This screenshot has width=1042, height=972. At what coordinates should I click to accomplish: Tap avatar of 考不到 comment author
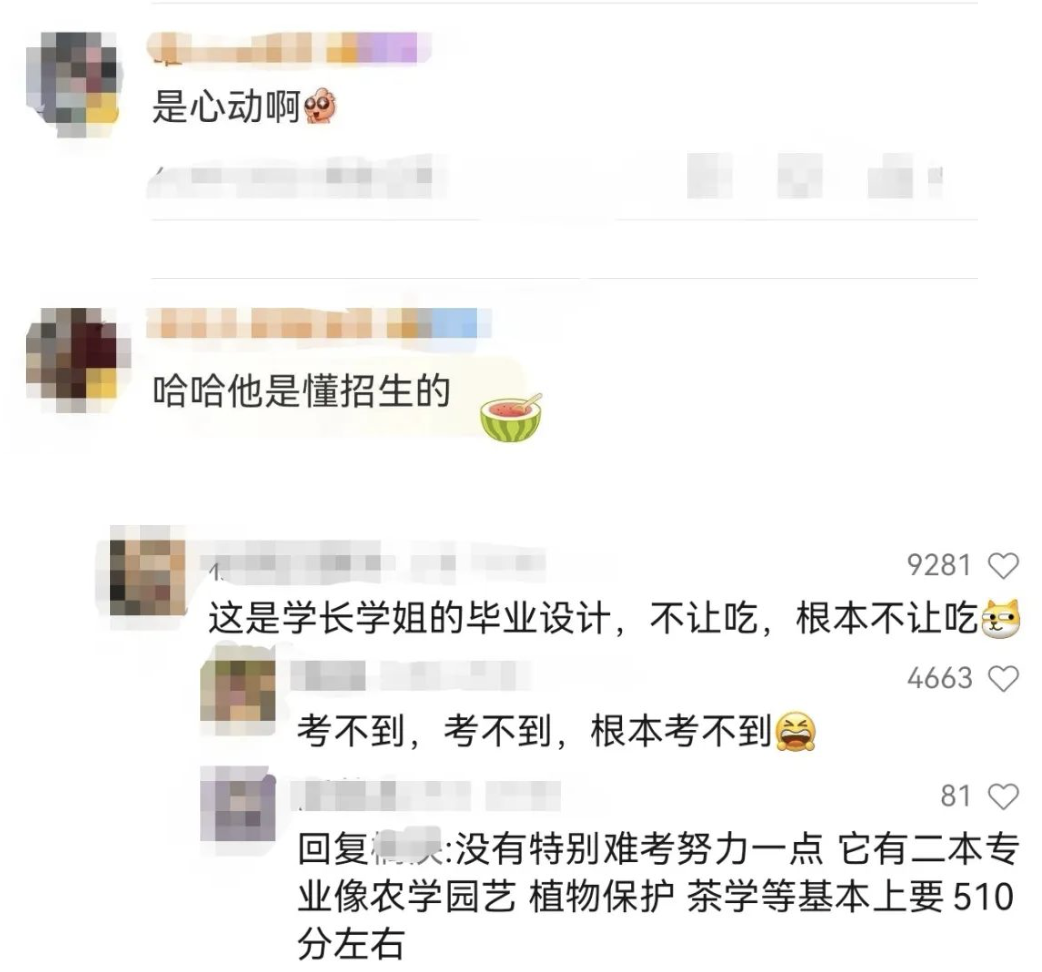(x=238, y=689)
